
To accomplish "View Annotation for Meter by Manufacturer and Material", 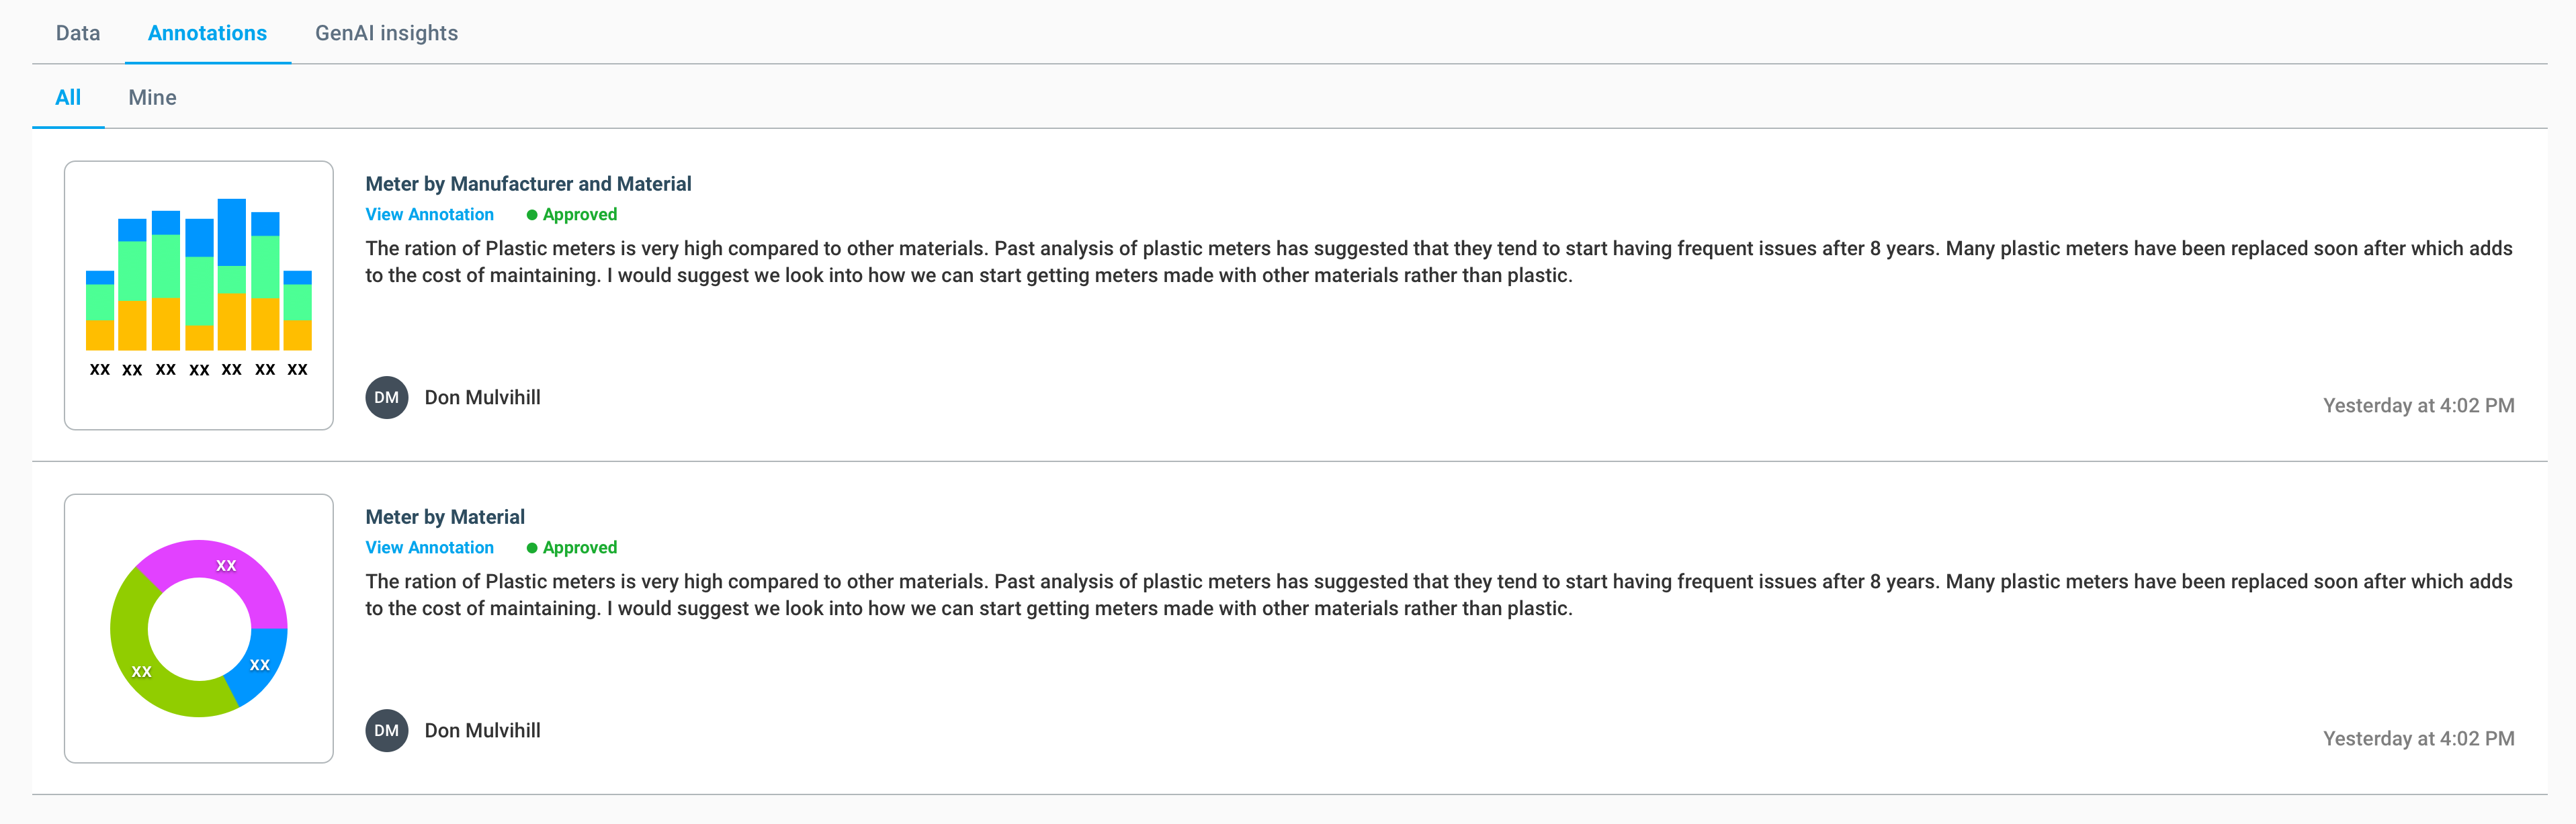I will (x=429, y=214).
